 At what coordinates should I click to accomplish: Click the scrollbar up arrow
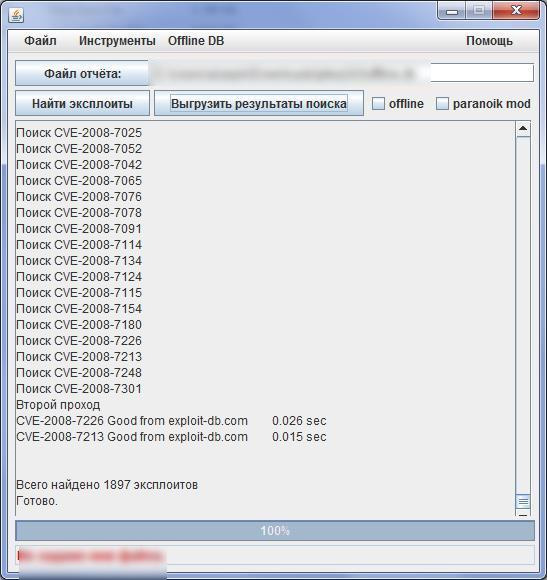point(523,129)
